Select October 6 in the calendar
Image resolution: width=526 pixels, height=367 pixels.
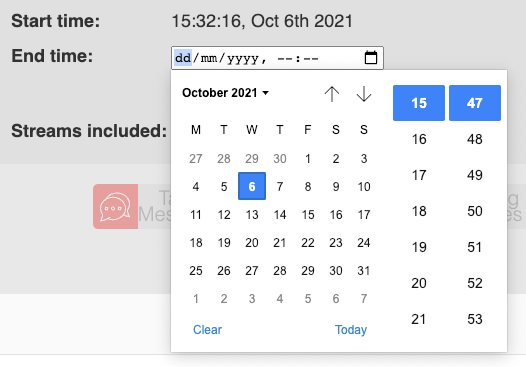pyautogui.click(x=252, y=186)
